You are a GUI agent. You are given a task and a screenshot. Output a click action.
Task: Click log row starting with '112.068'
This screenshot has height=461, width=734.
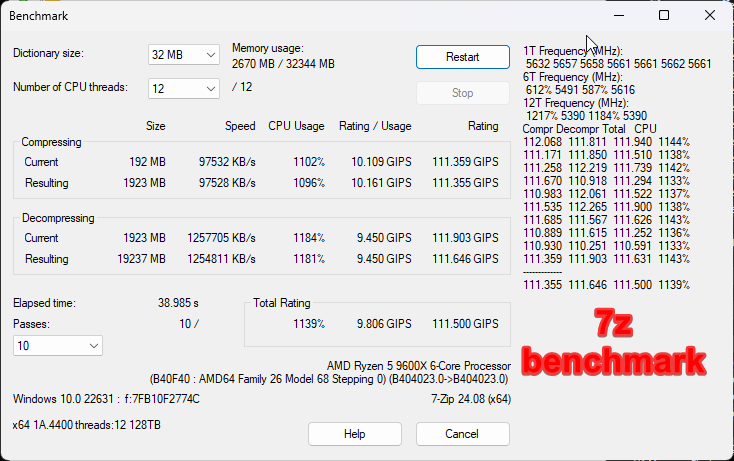point(606,142)
